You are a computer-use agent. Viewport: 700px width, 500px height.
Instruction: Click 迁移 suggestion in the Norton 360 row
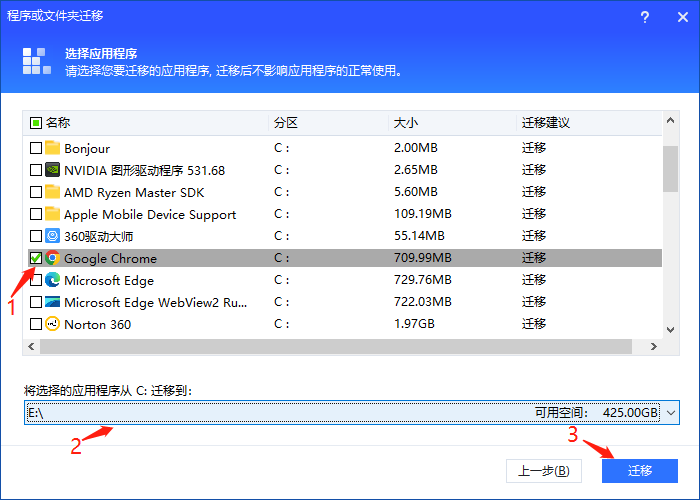534,324
